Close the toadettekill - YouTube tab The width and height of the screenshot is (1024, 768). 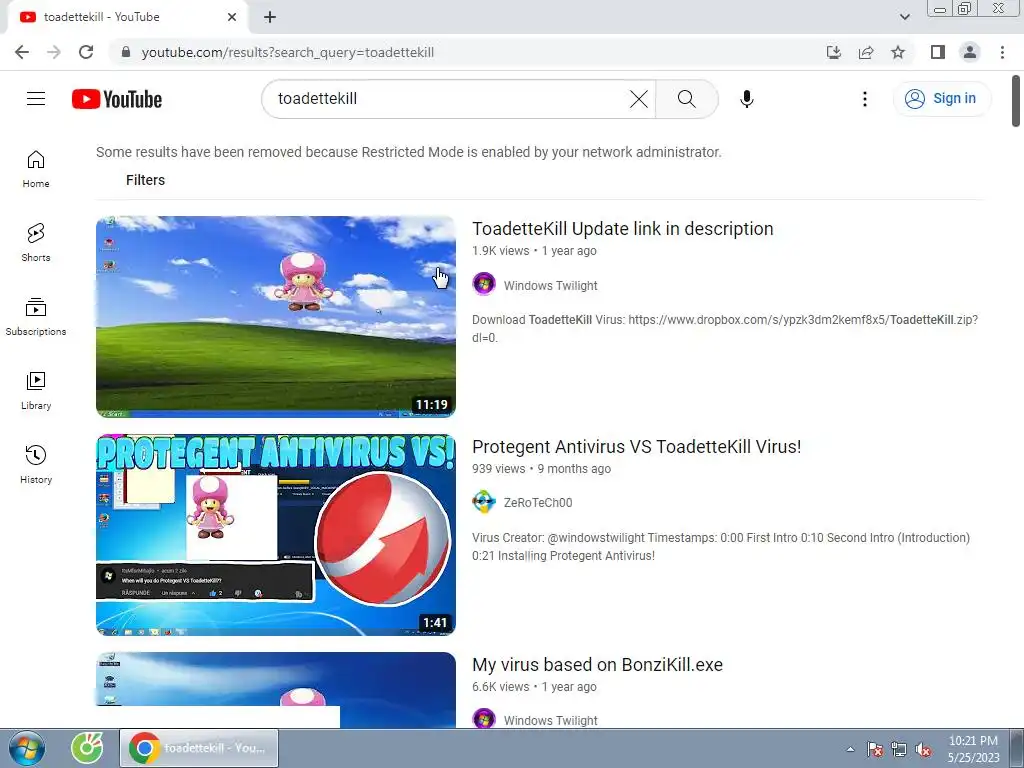[232, 17]
